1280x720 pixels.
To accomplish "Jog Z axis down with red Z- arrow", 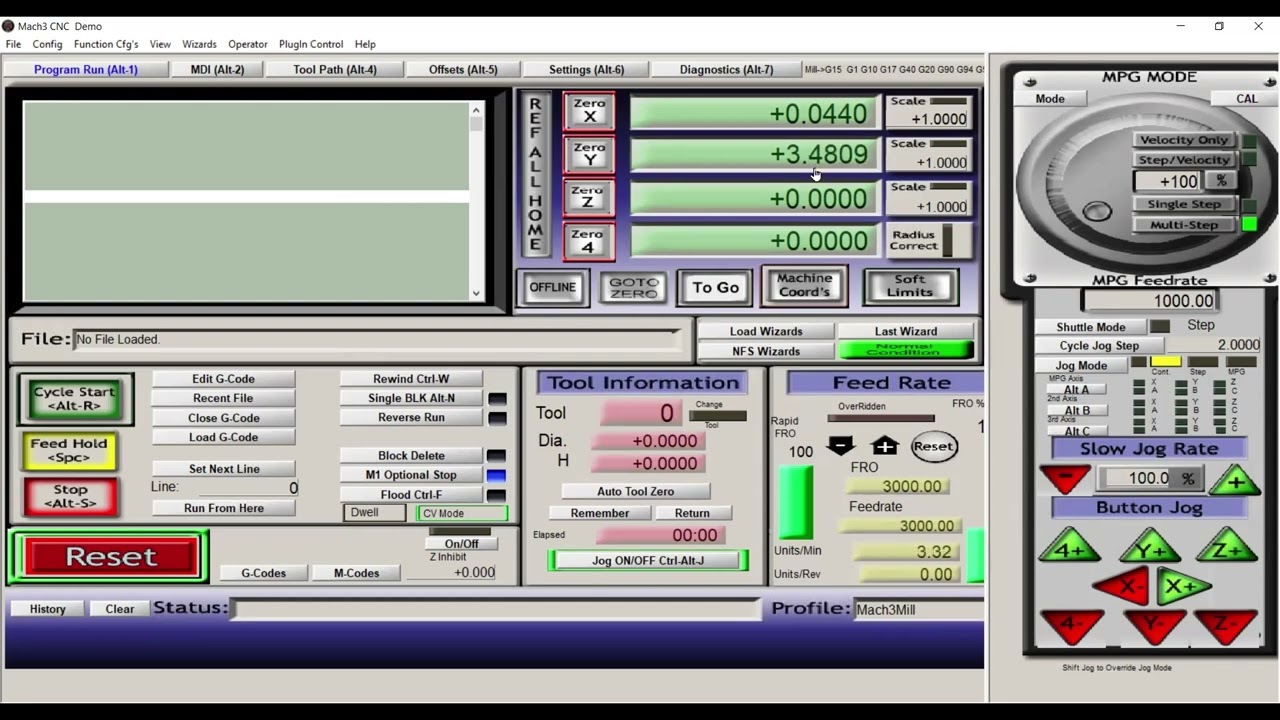I will [x=1227, y=627].
